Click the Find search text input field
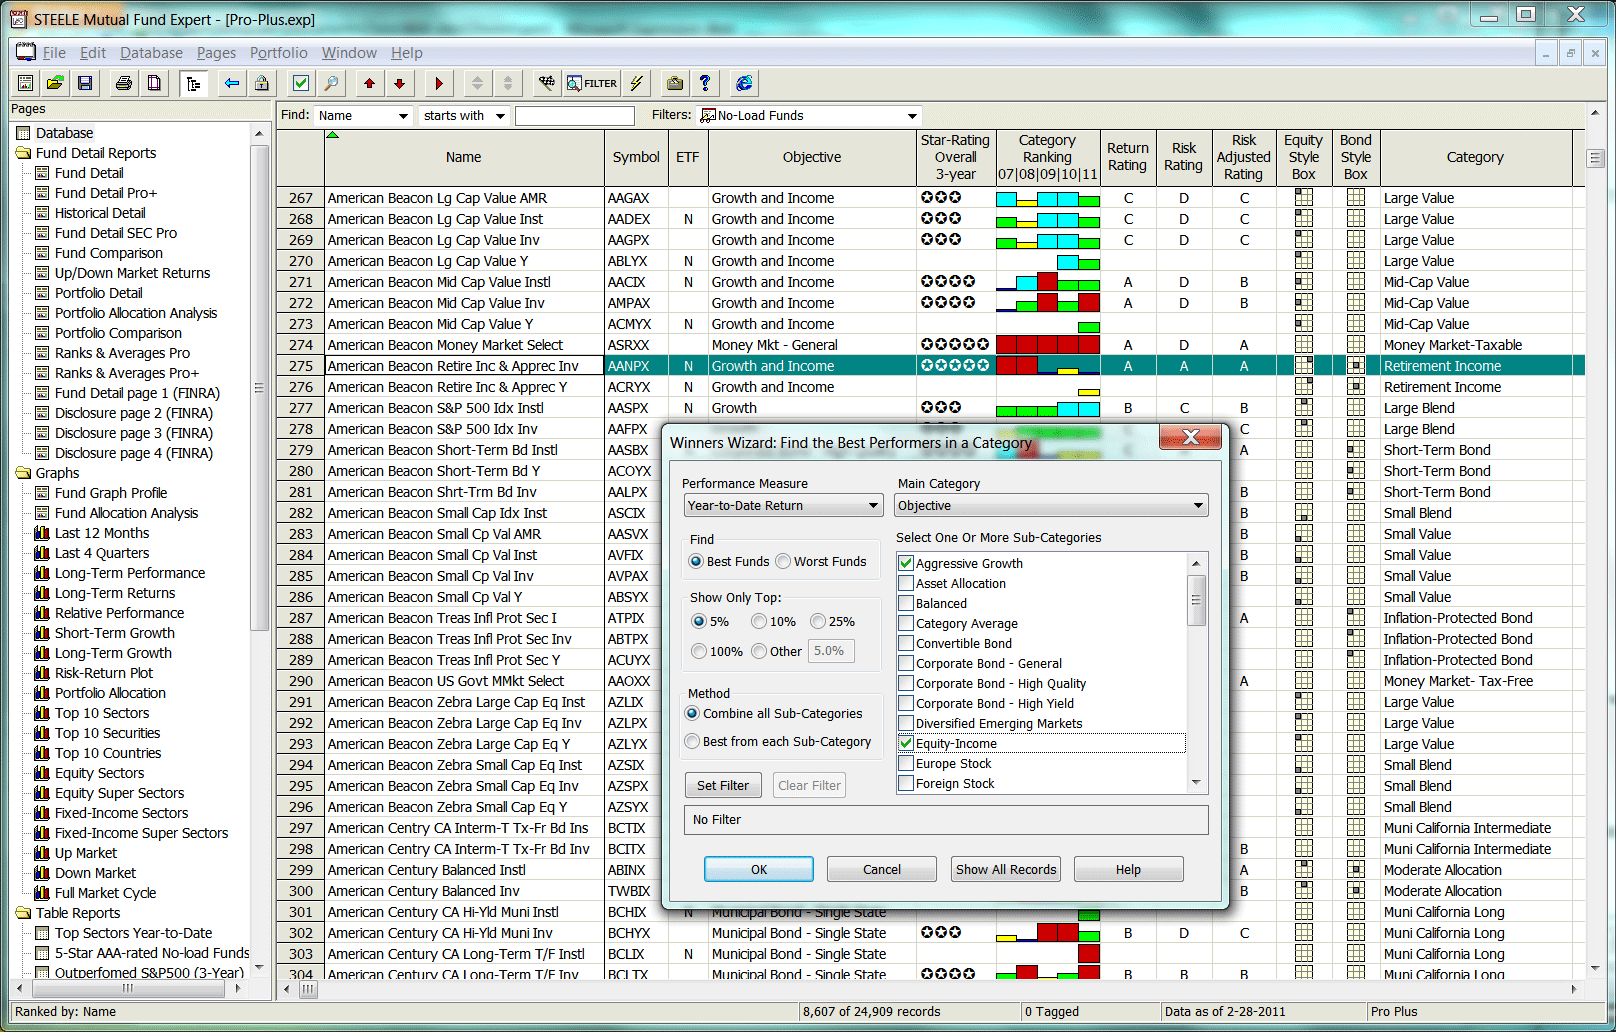Viewport: 1616px width, 1032px height. 575,116
